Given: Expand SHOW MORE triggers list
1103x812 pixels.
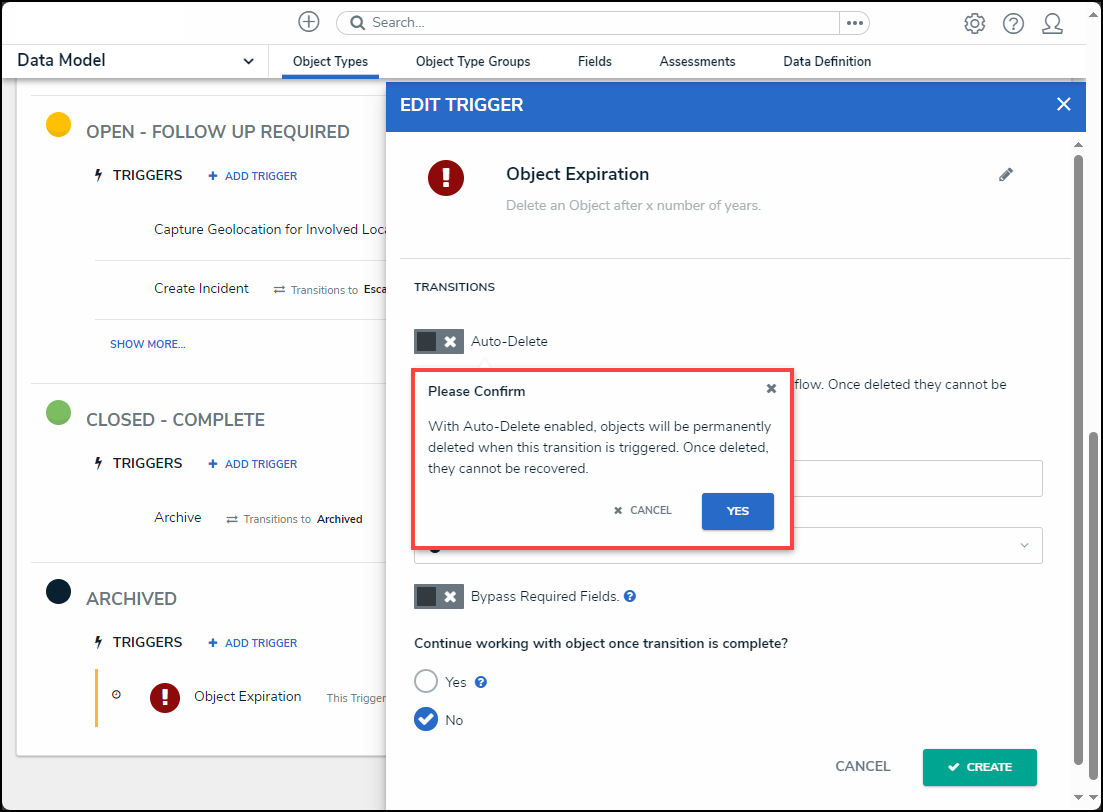Looking at the screenshot, I should pyautogui.click(x=147, y=344).
